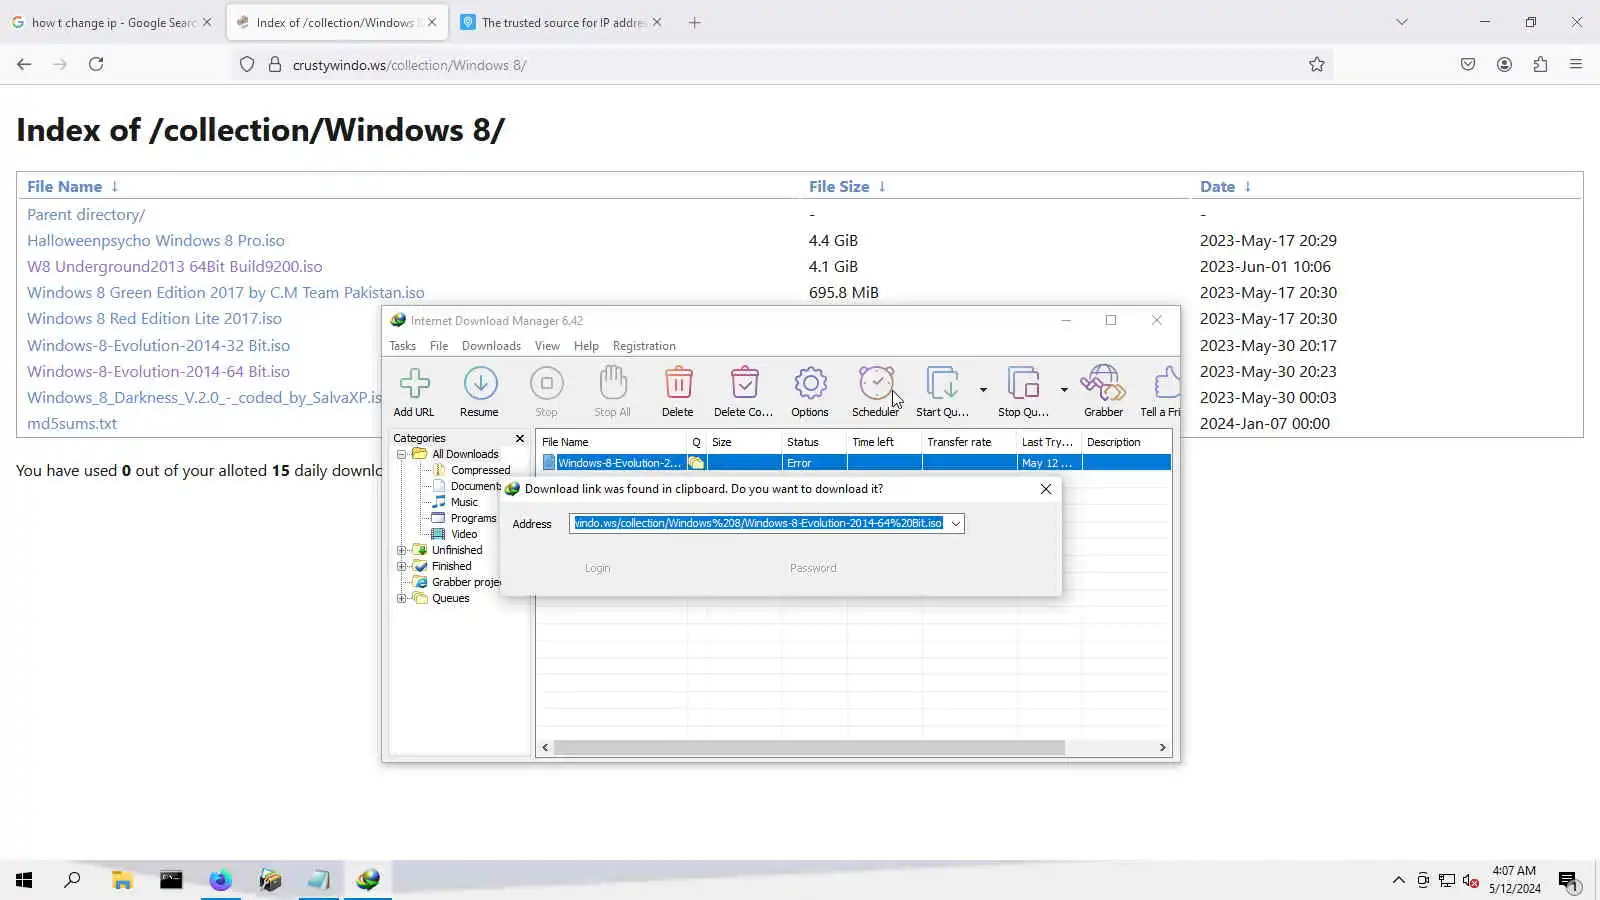Open the notification center icon
The height and width of the screenshot is (900, 1600).
click(1567, 880)
